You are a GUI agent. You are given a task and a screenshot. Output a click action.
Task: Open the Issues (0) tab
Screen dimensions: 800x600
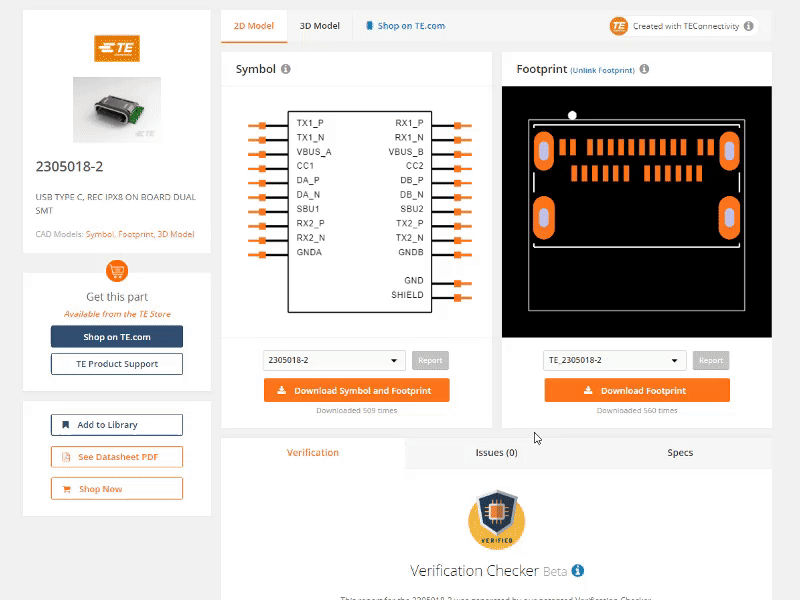(496, 453)
